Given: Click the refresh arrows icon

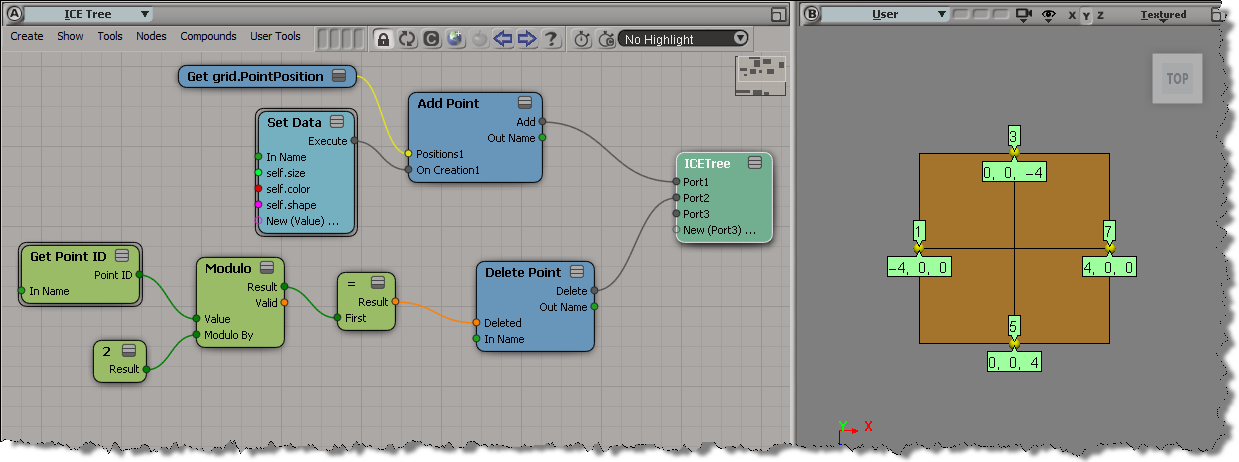Looking at the screenshot, I should 407,39.
